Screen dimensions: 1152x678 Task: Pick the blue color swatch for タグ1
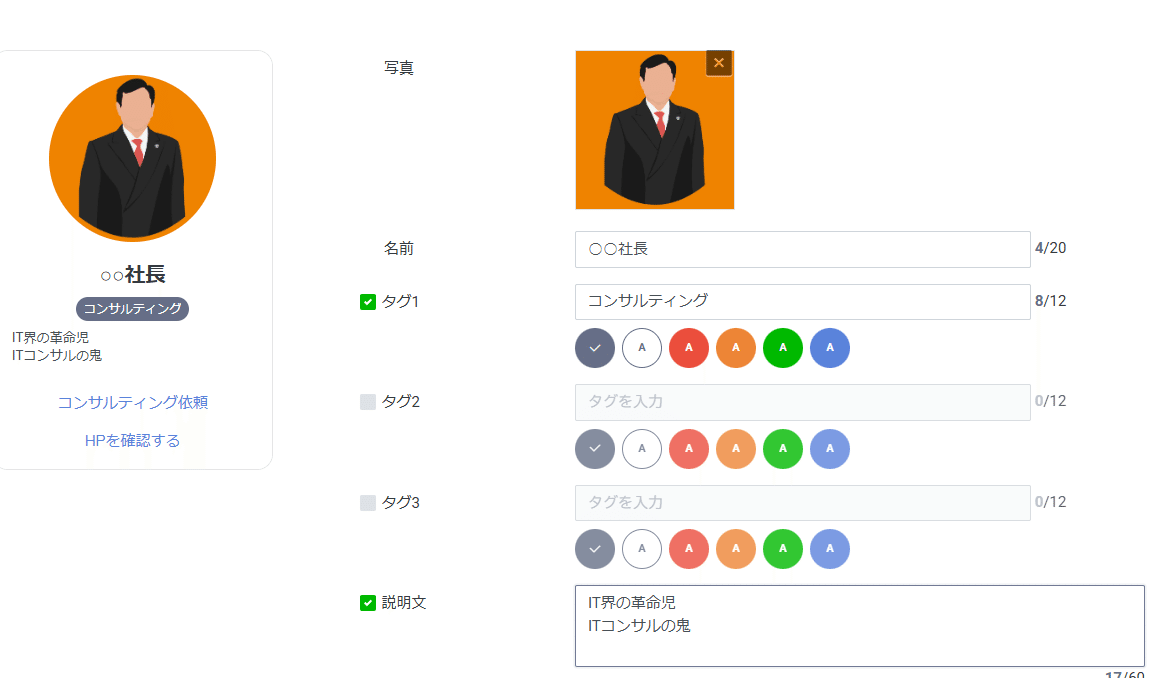[830, 348]
